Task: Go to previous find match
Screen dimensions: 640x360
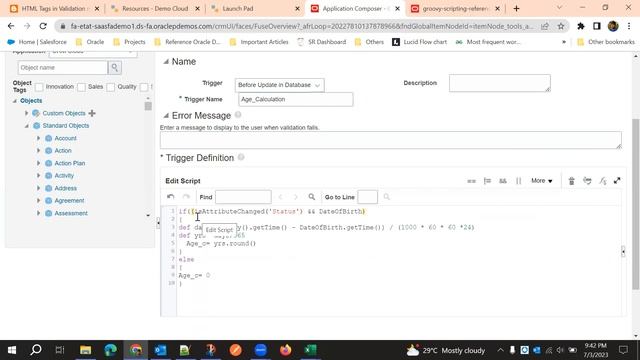Action: [280, 197]
